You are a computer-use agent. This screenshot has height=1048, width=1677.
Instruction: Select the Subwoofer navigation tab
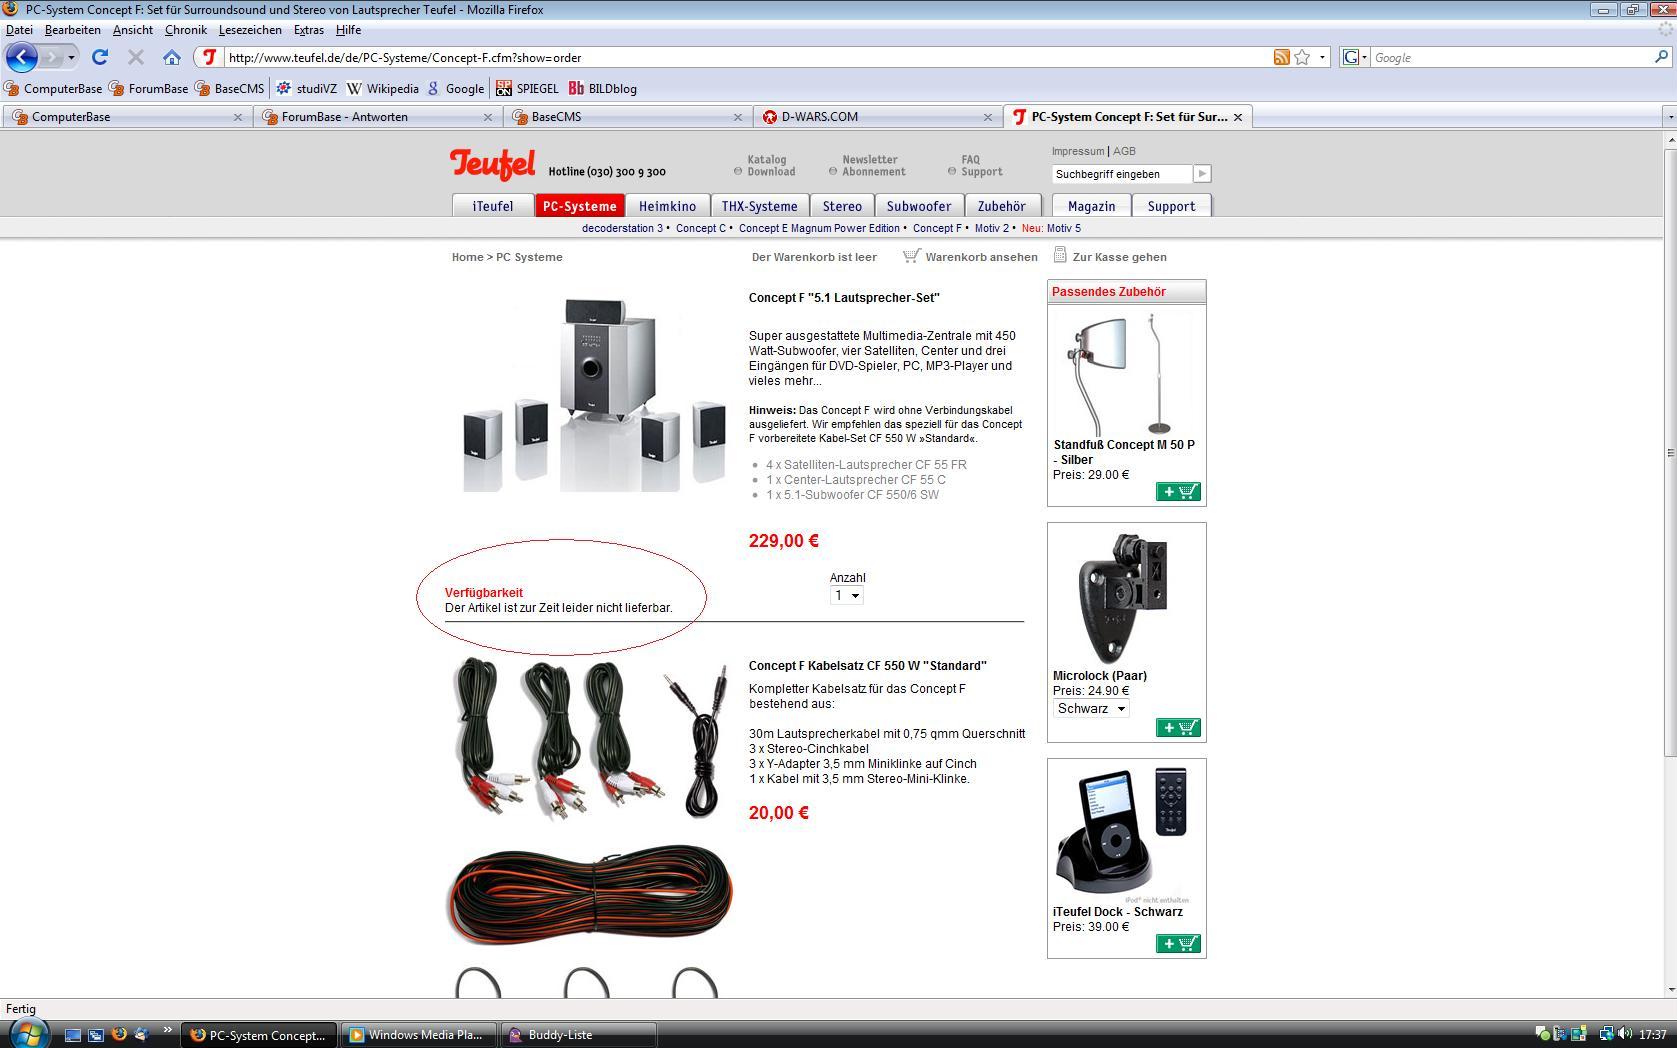pyautogui.click(x=919, y=206)
